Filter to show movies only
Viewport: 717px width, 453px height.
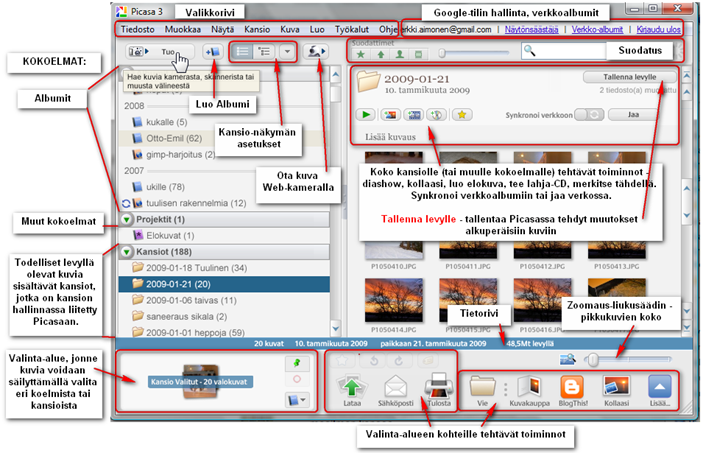(418, 54)
